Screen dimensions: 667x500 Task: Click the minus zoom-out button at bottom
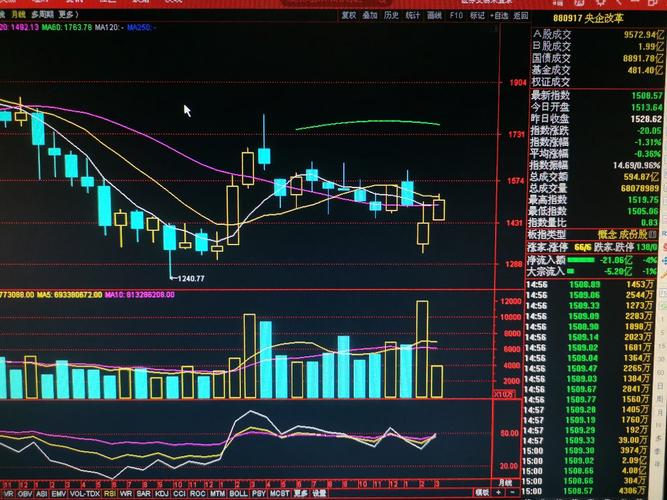[x=512, y=492]
